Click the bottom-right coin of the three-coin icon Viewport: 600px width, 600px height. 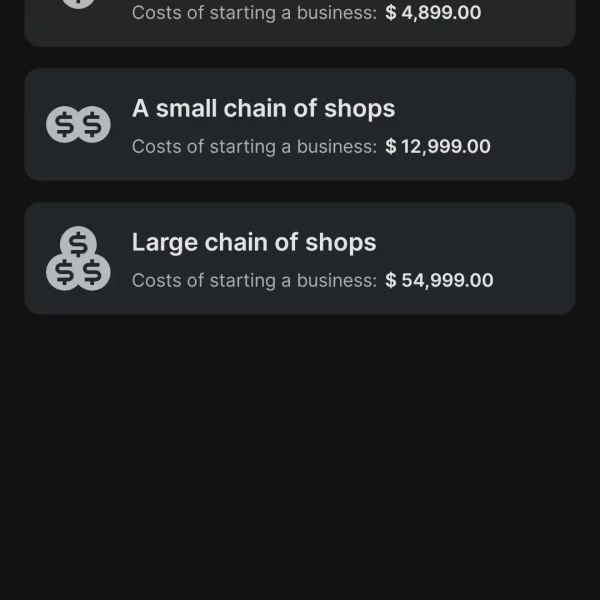93,271
